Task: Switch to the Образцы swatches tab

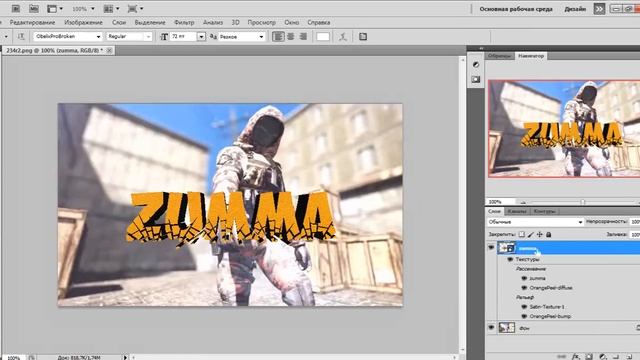Action: [x=500, y=56]
